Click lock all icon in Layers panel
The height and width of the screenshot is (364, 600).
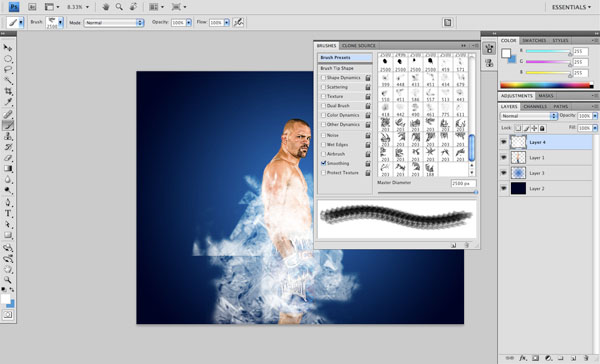tap(542, 128)
